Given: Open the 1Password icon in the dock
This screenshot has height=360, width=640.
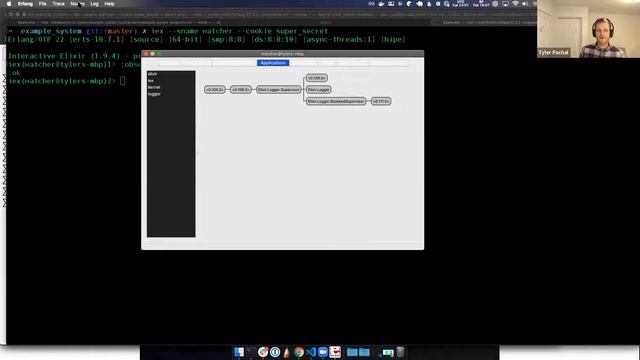Looking at the screenshot, I should coord(275,352).
